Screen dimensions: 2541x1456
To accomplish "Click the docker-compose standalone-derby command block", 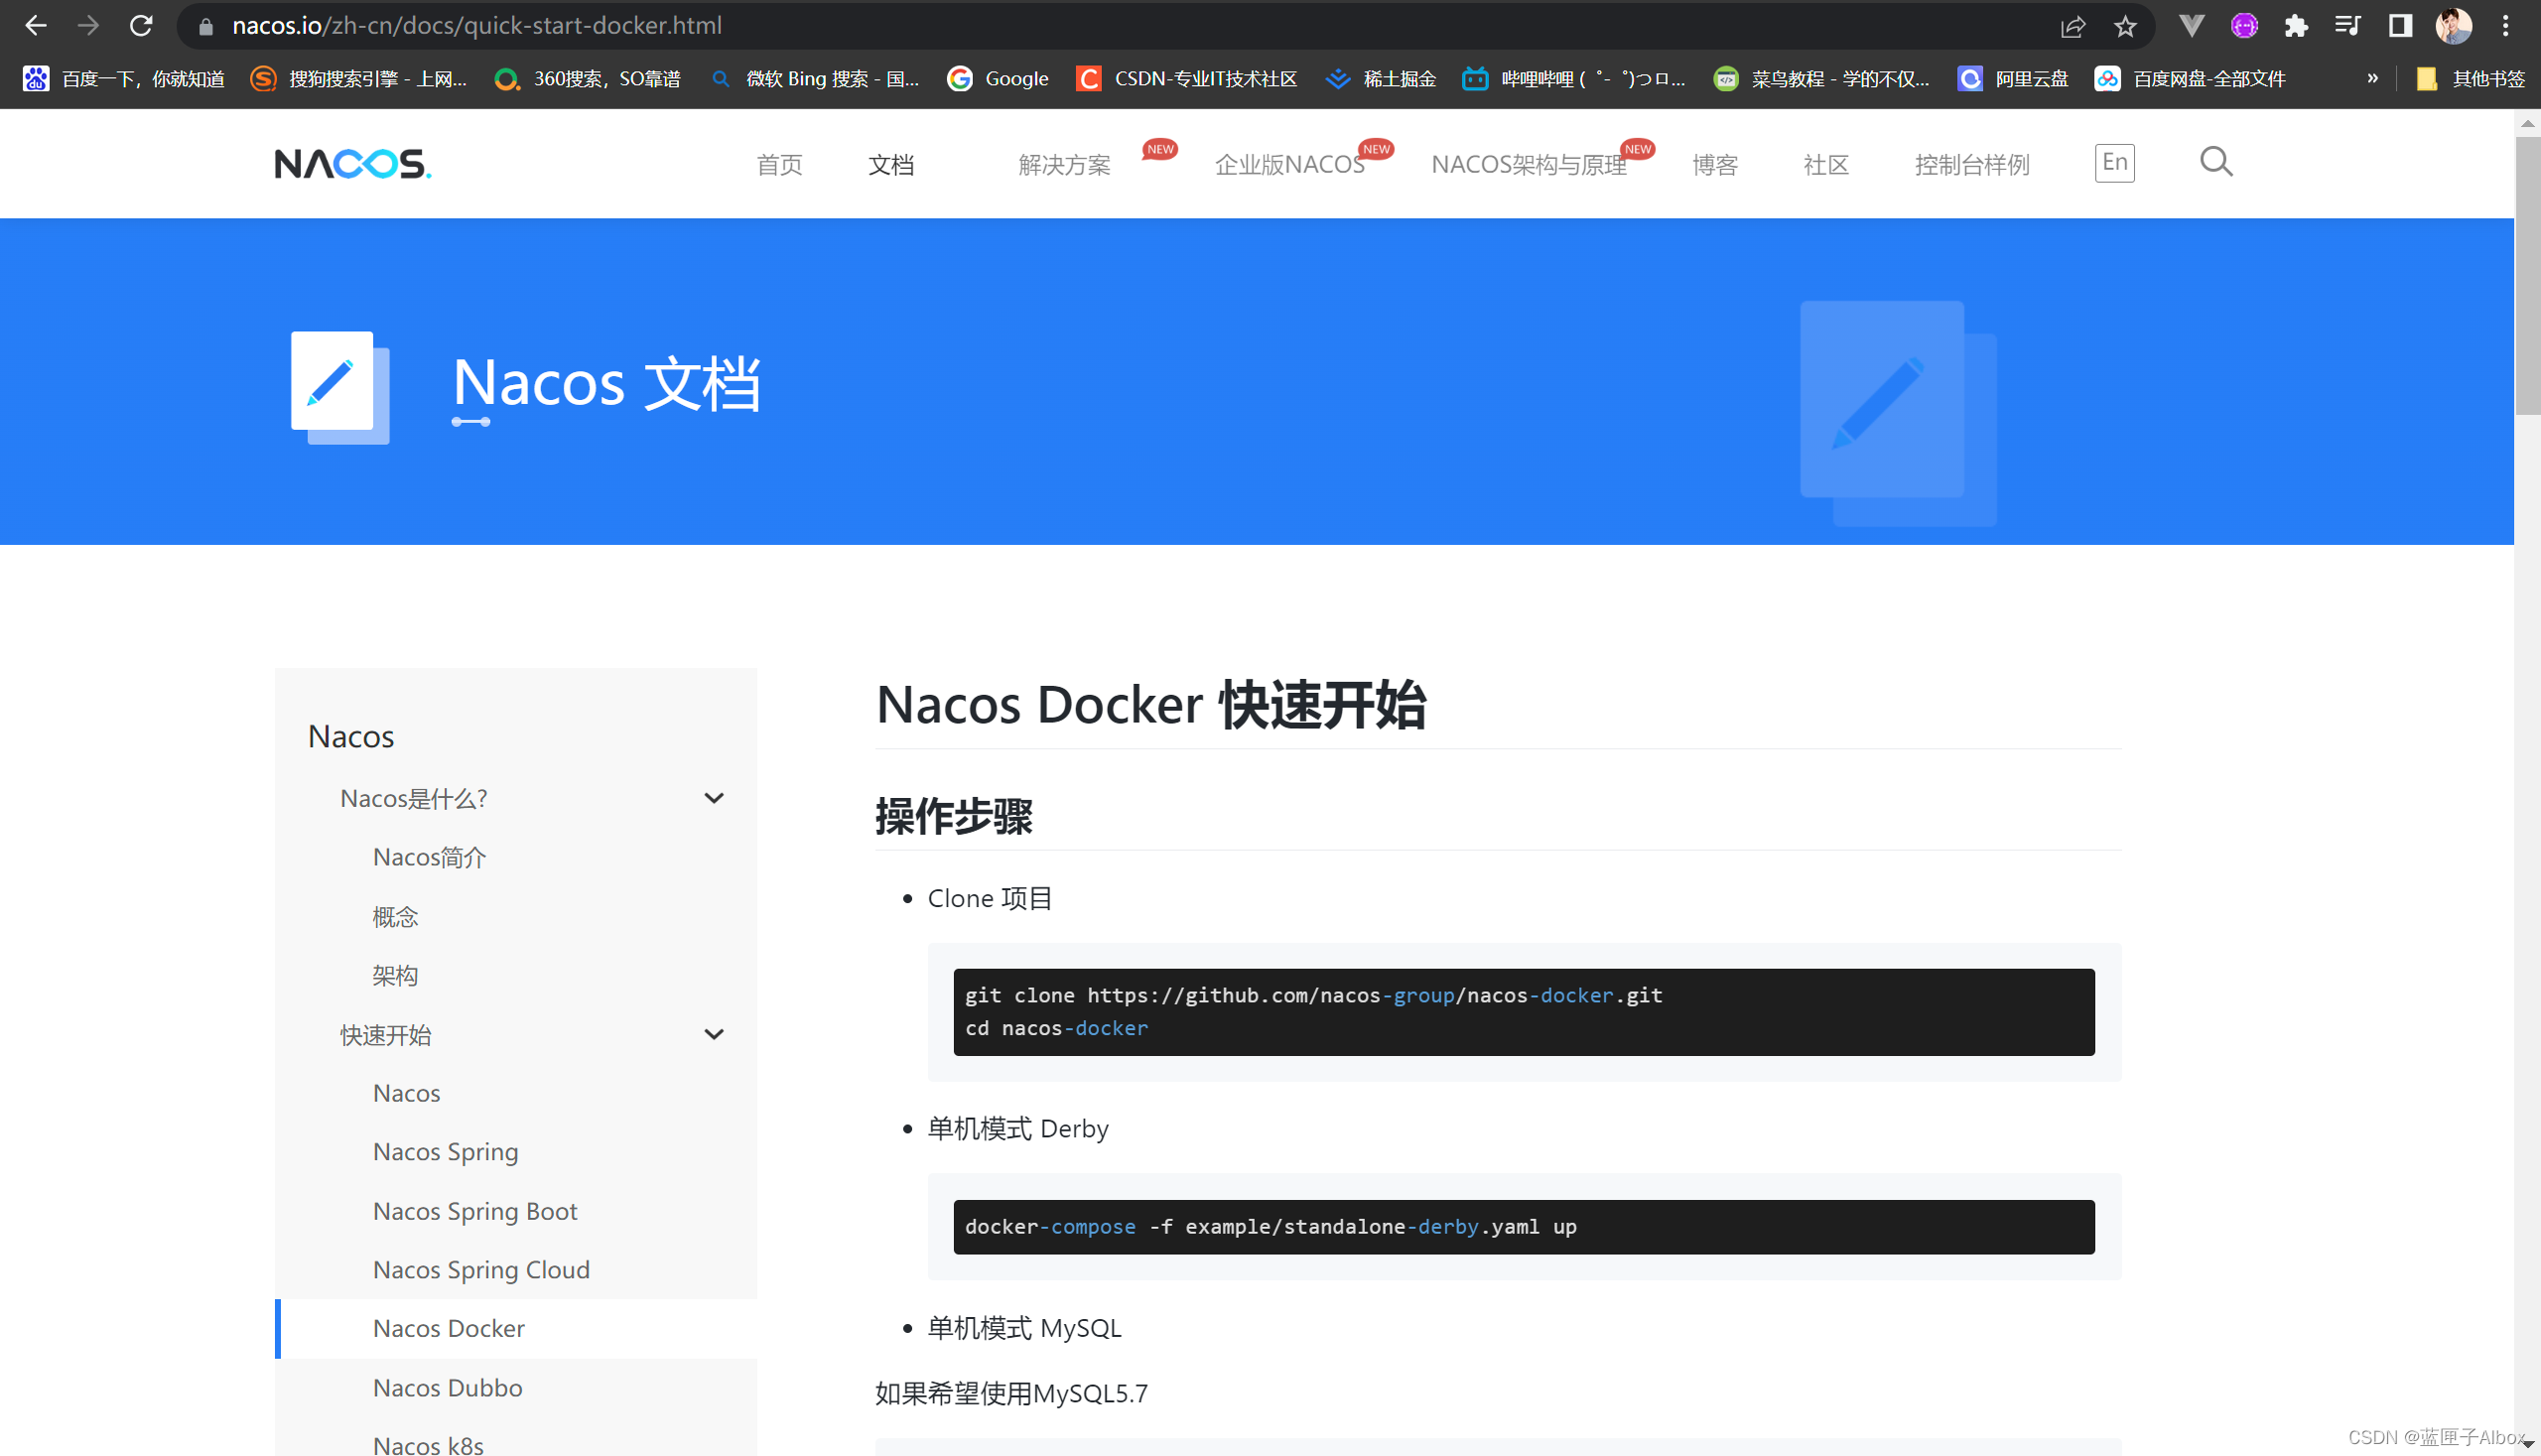I will [x=1523, y=1226].
